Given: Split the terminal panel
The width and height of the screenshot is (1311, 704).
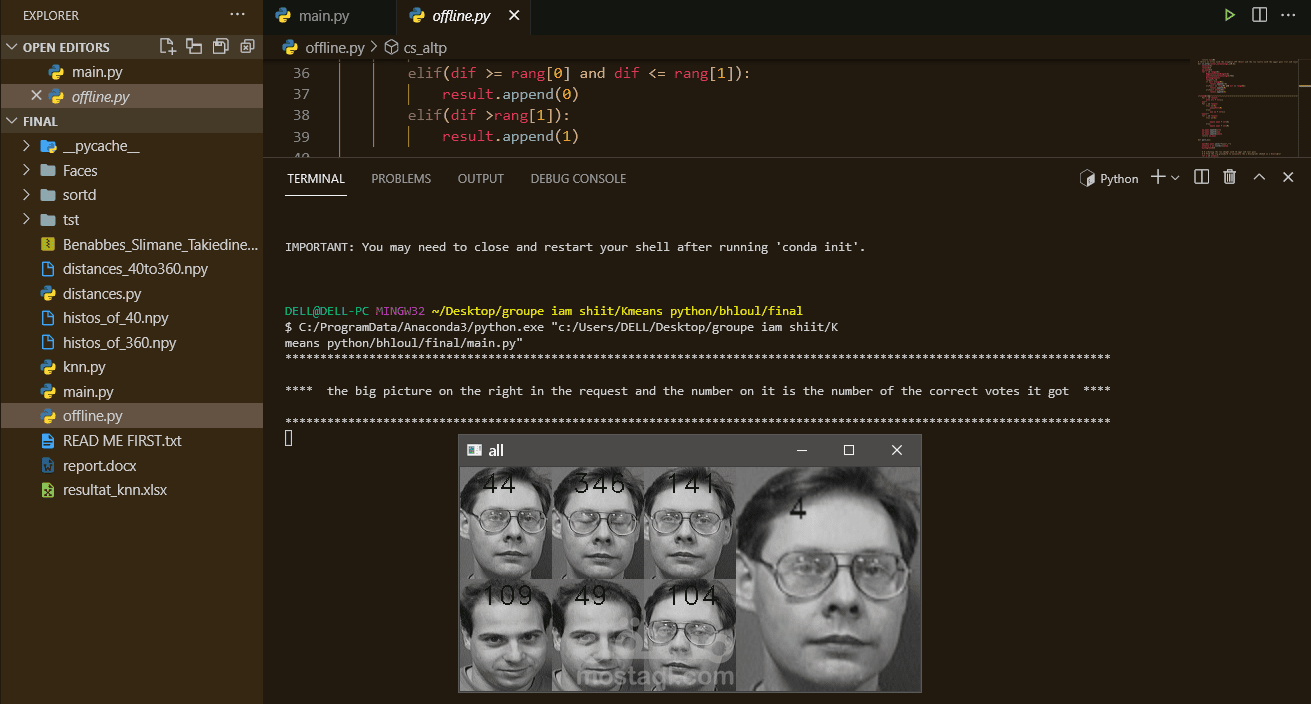Looking at the screenshot, I should [x=1202, y=177].
